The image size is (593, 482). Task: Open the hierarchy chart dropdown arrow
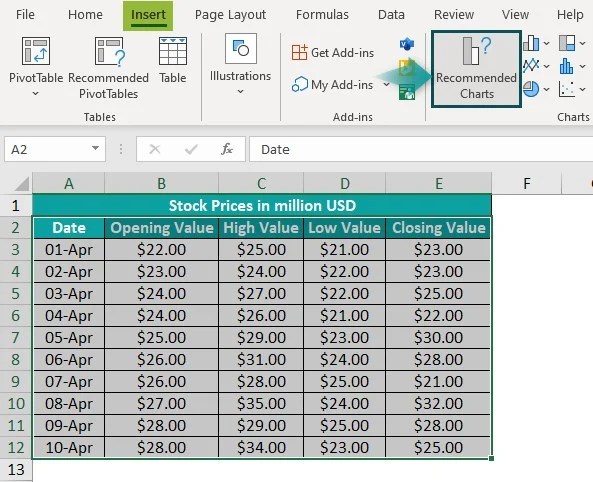[x=582, y=44]
